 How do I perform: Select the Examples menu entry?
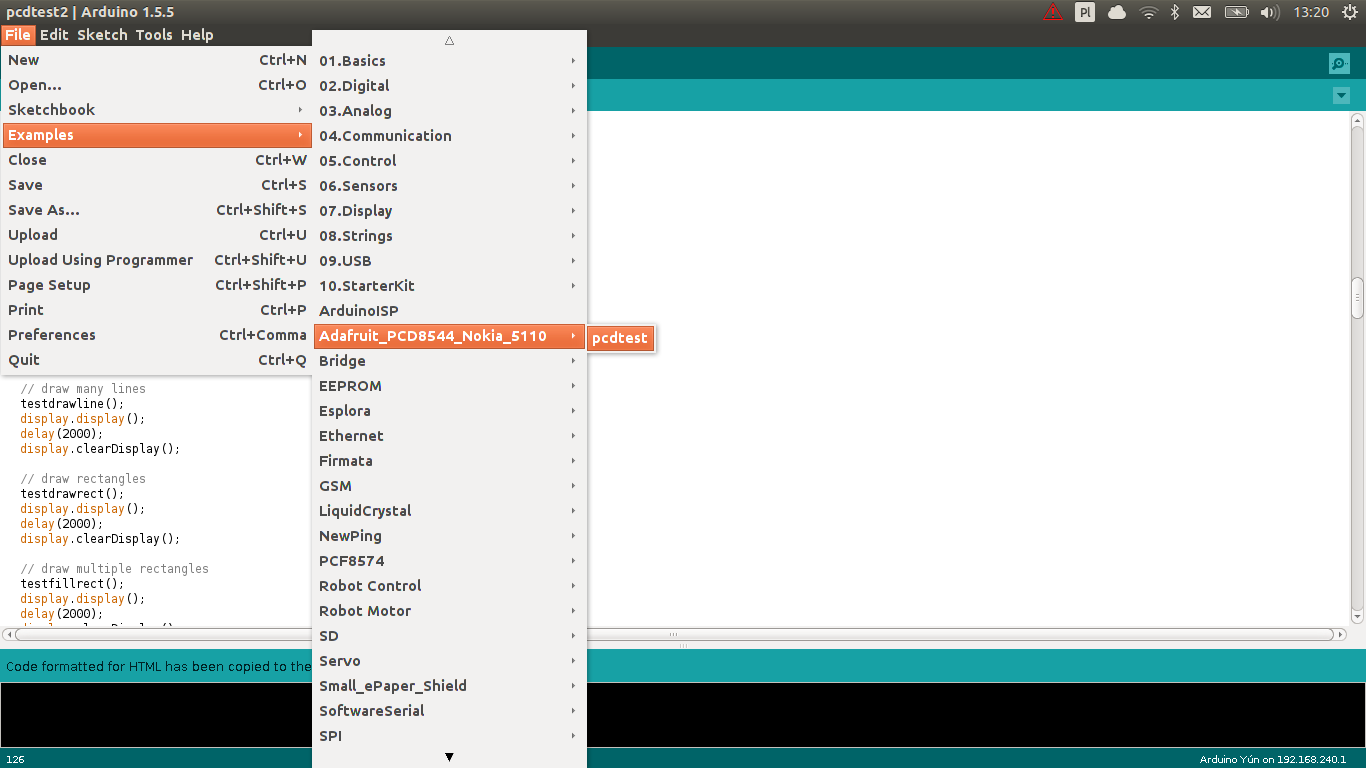pos(157,135)
